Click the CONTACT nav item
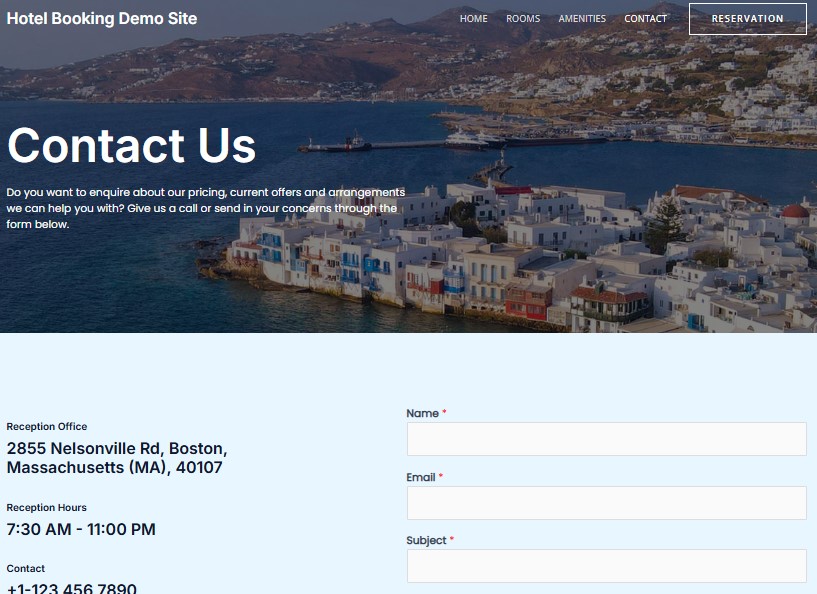 (x=645, y=18)
